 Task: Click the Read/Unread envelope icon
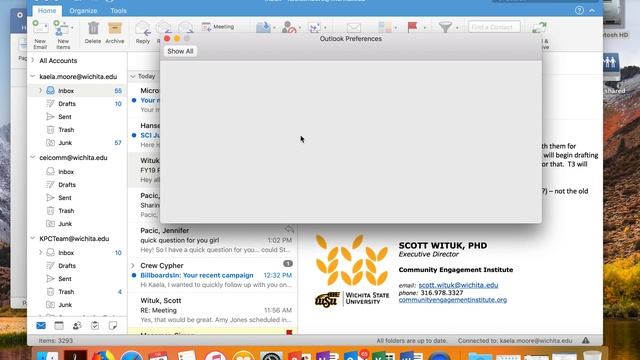354,27
